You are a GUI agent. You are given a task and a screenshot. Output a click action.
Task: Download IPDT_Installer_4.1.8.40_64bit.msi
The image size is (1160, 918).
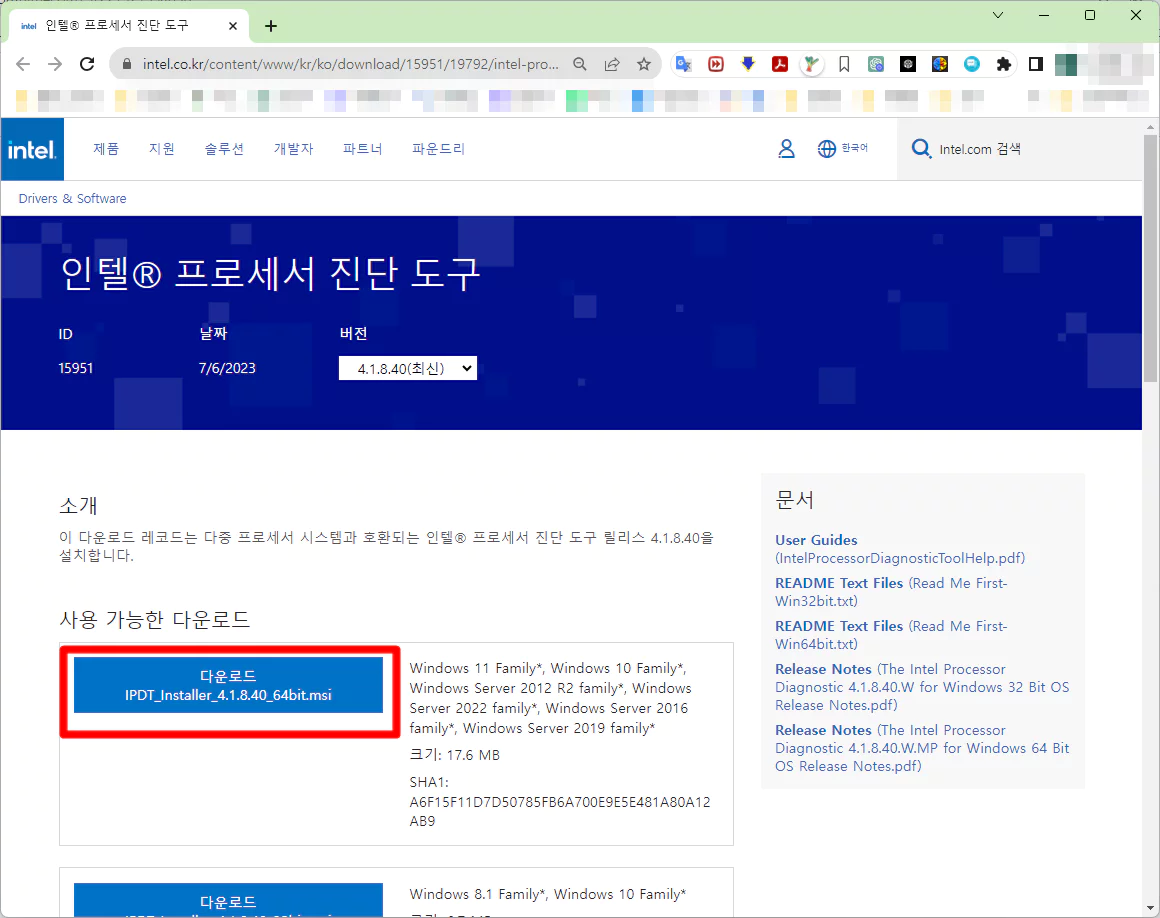(x=229, y=685)
